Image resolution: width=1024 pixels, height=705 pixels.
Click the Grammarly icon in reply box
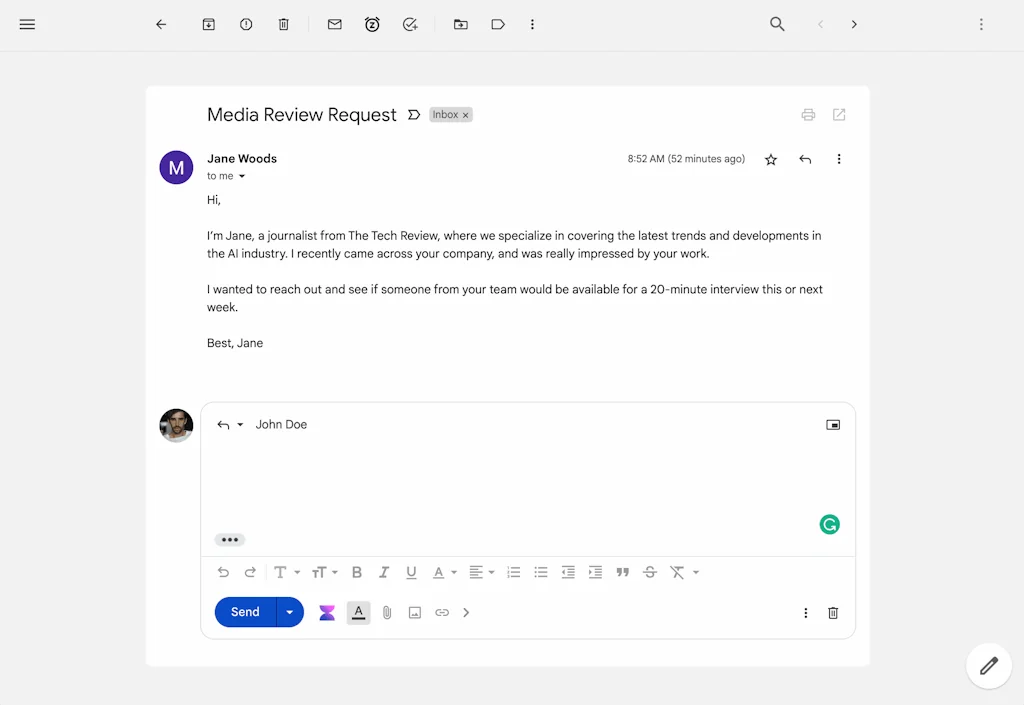[x=829, y=524]
